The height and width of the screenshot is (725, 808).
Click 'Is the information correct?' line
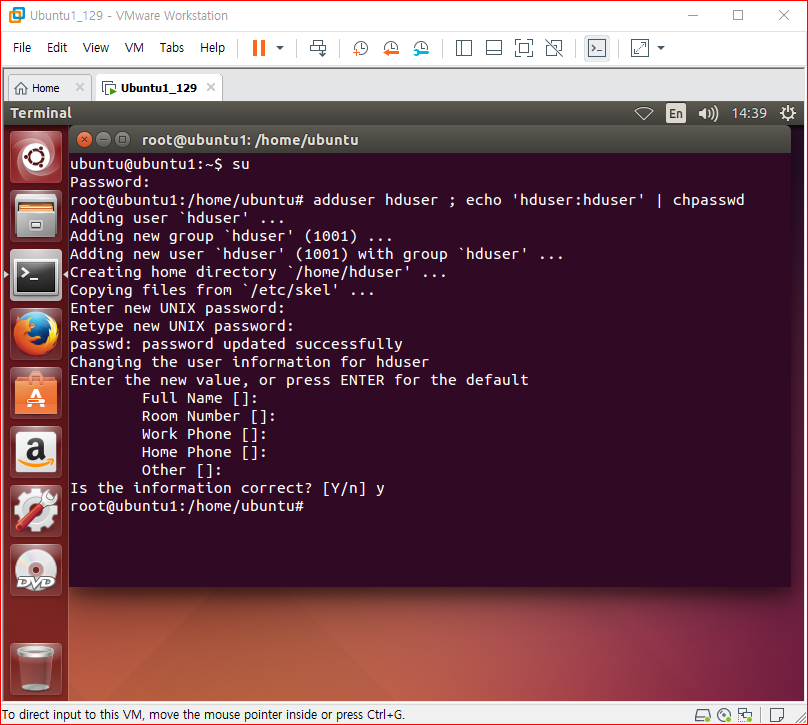click(x=227, y=488)
